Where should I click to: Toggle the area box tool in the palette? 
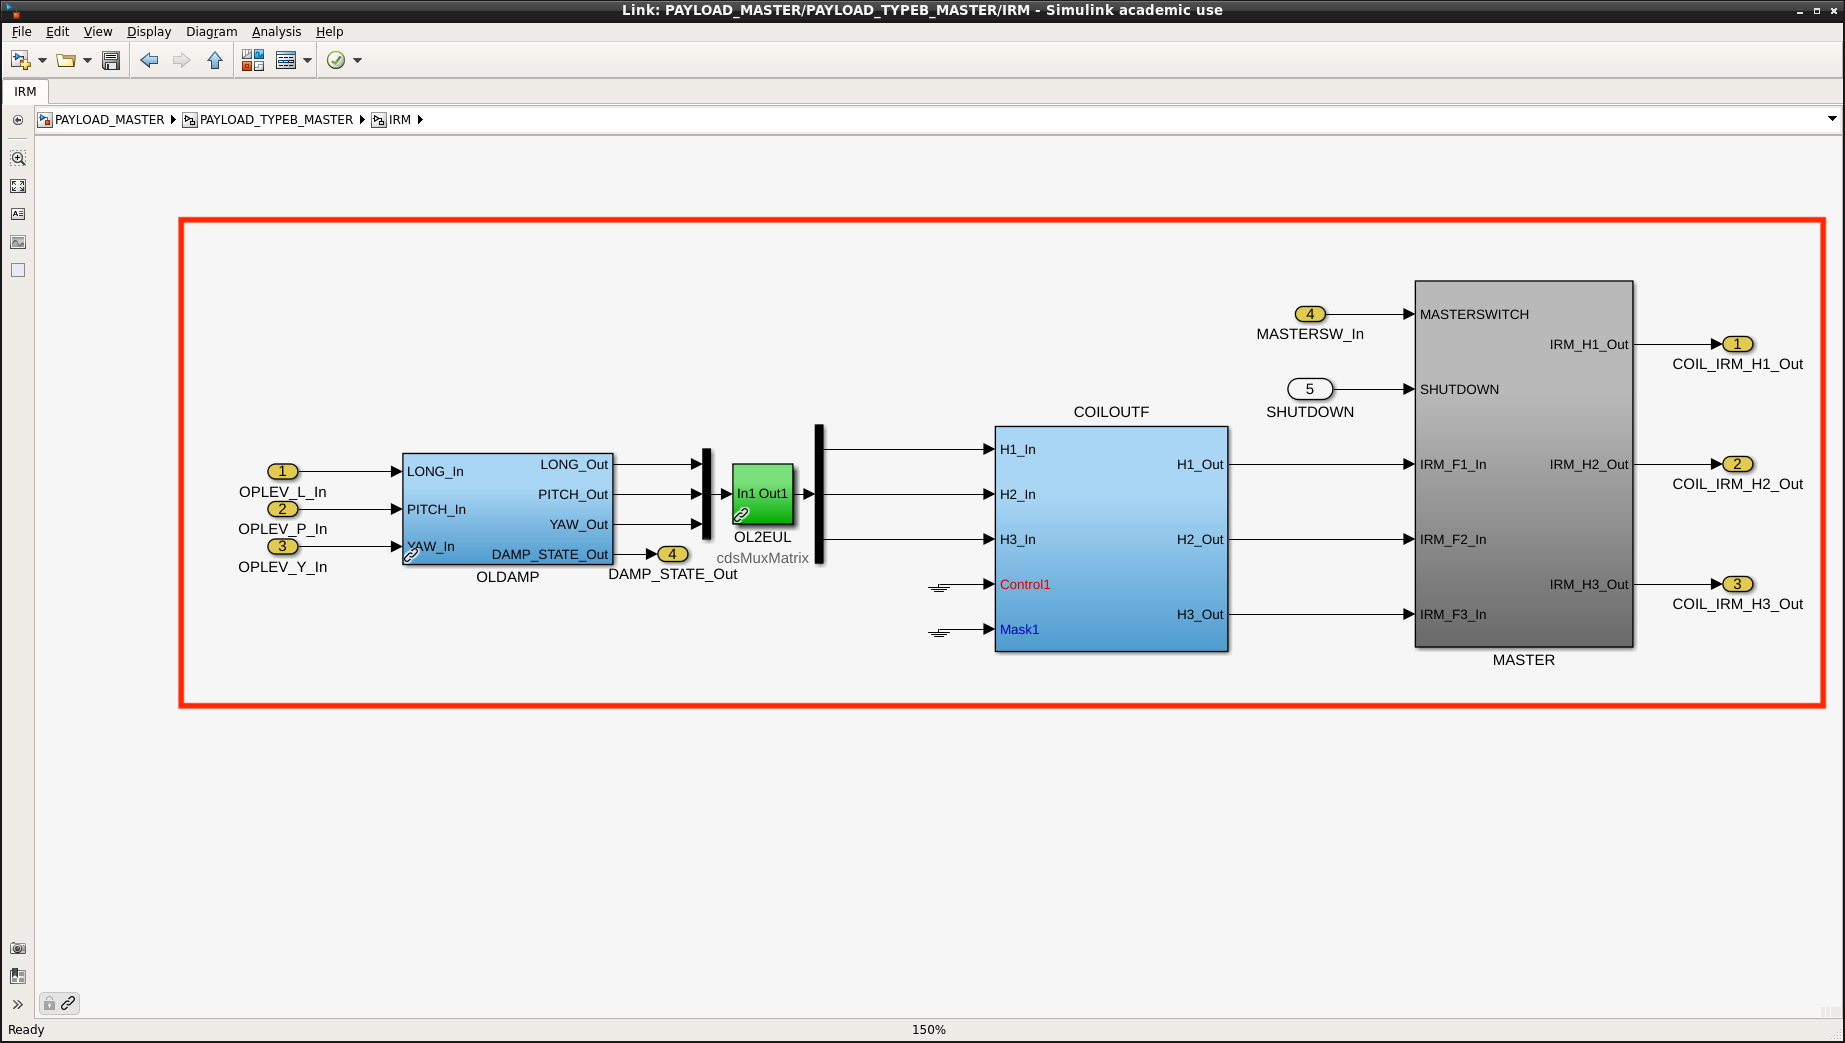[18, 270]
